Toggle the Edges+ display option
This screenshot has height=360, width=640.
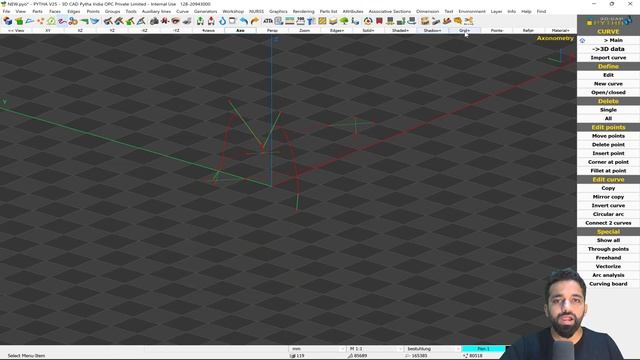[x=337, y=31]
